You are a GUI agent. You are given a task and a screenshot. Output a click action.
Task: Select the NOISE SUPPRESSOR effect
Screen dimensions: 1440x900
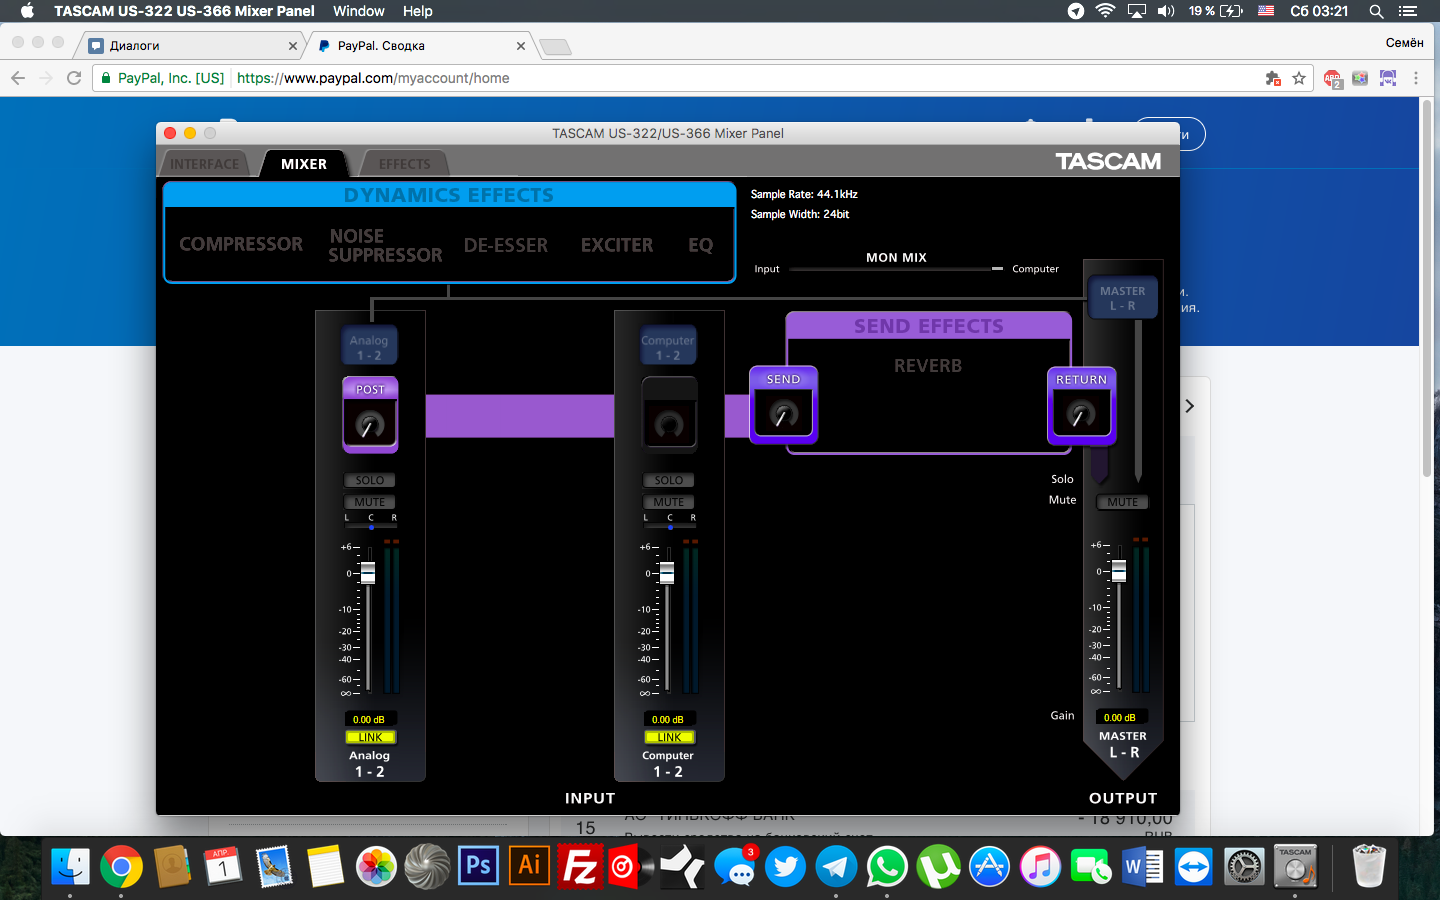pyautogui.click(x=385, y=245)
